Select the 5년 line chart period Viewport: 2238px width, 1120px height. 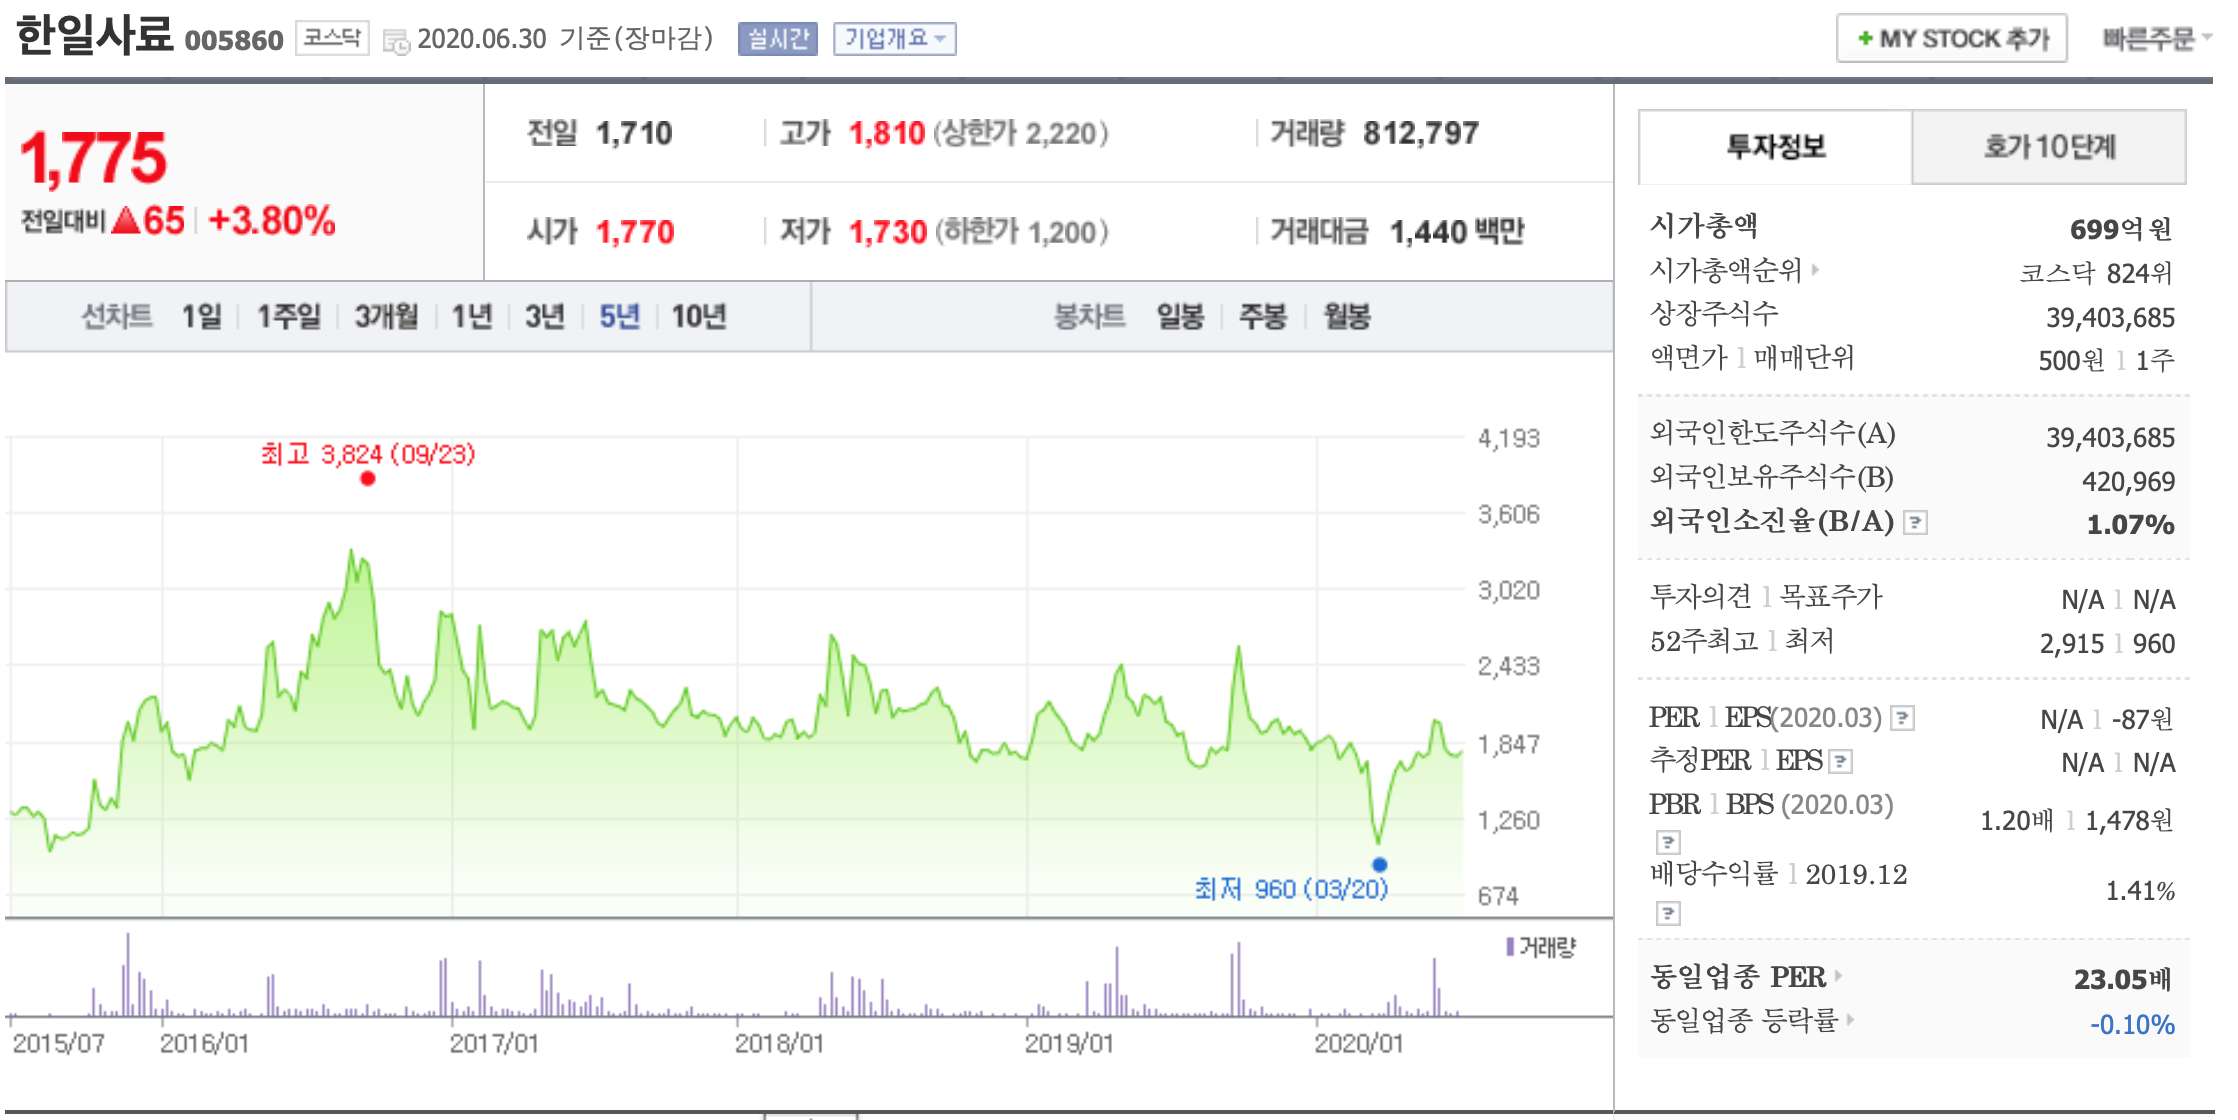tap(619, 317)
